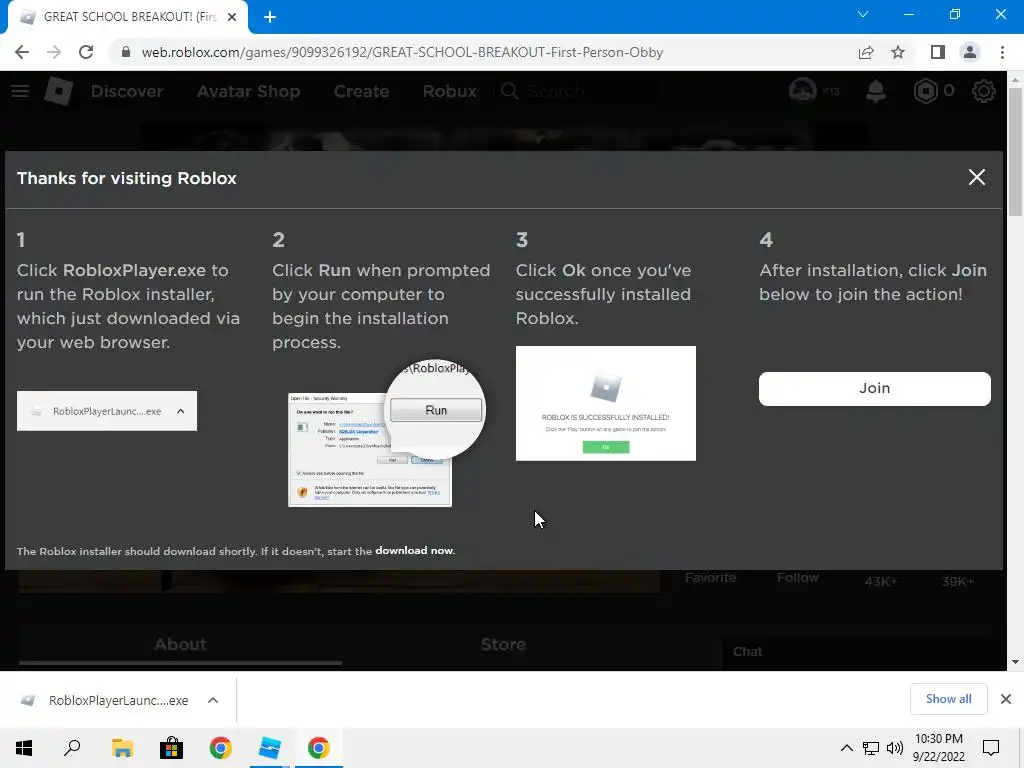Open File Explorer from the taskbar
The height and width of the screenshot is (768, 1024).
pyautogui.click(x=122, y=748)
